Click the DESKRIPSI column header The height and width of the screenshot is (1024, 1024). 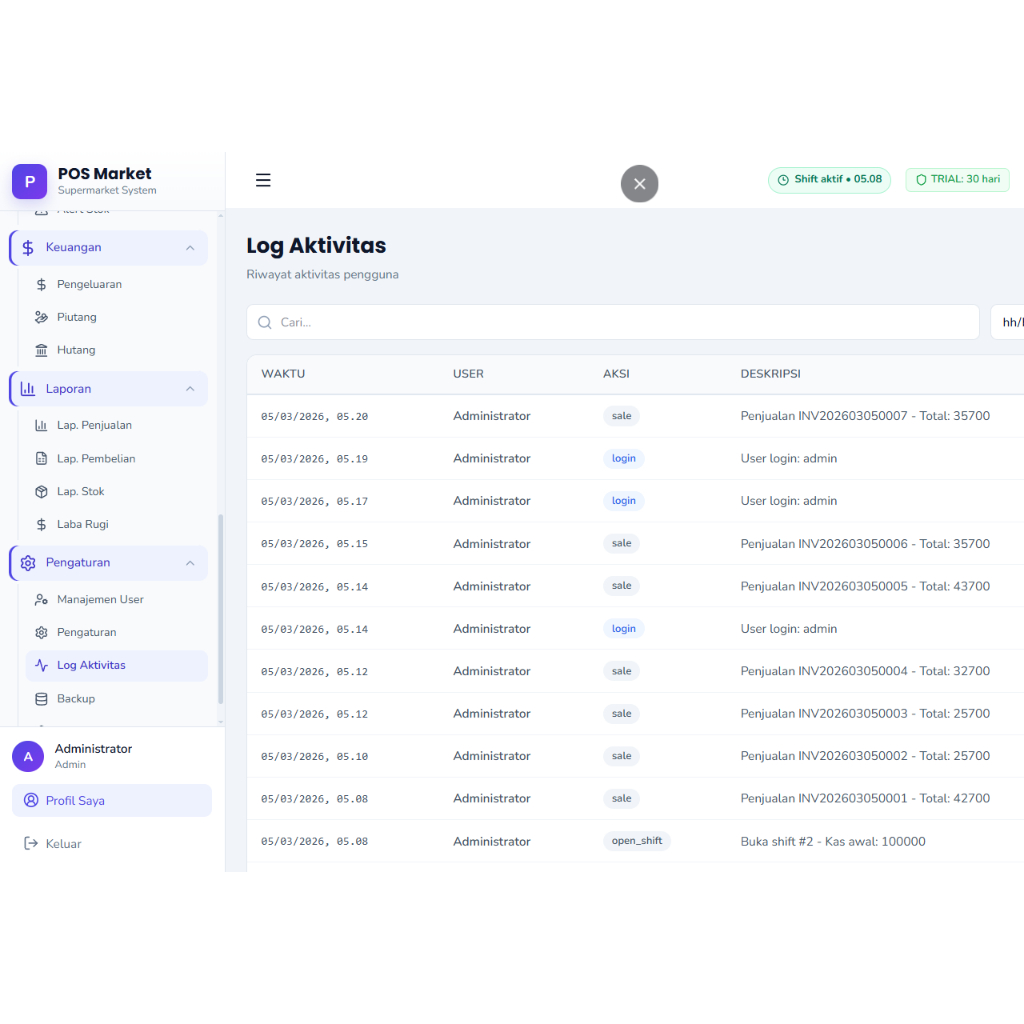(x=771, y=374)
